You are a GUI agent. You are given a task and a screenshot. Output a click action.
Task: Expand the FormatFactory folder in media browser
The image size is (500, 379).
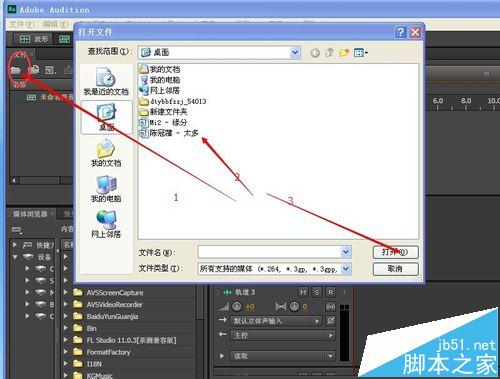coord(66,352)
